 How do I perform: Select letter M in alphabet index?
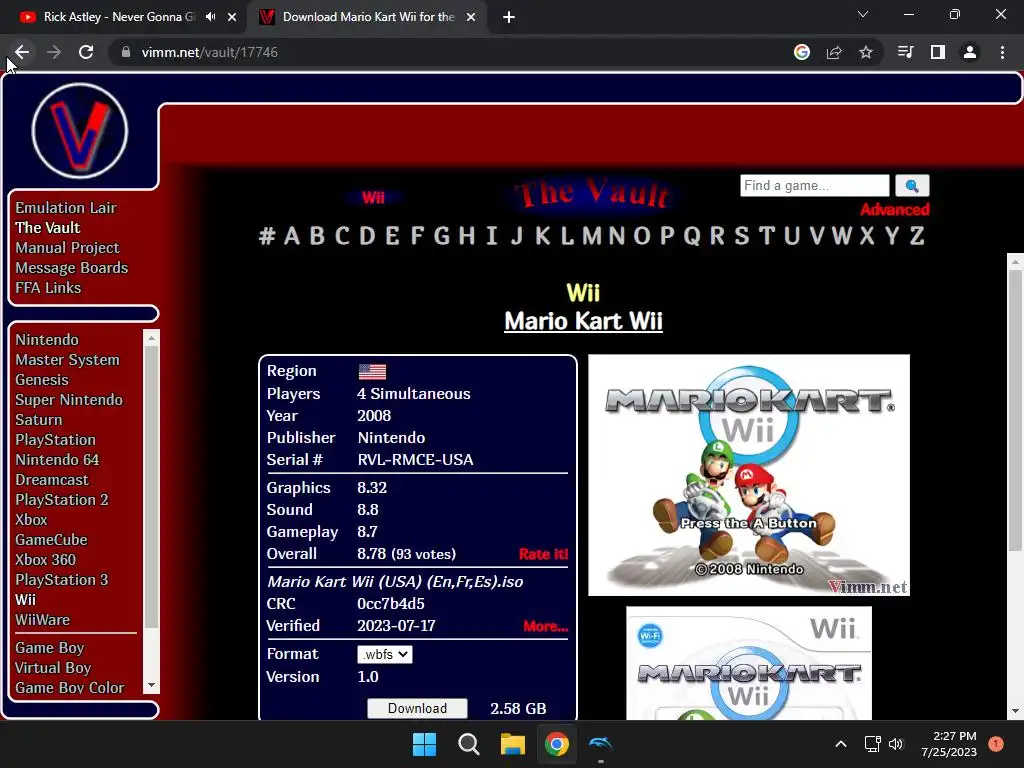(592, 235)
